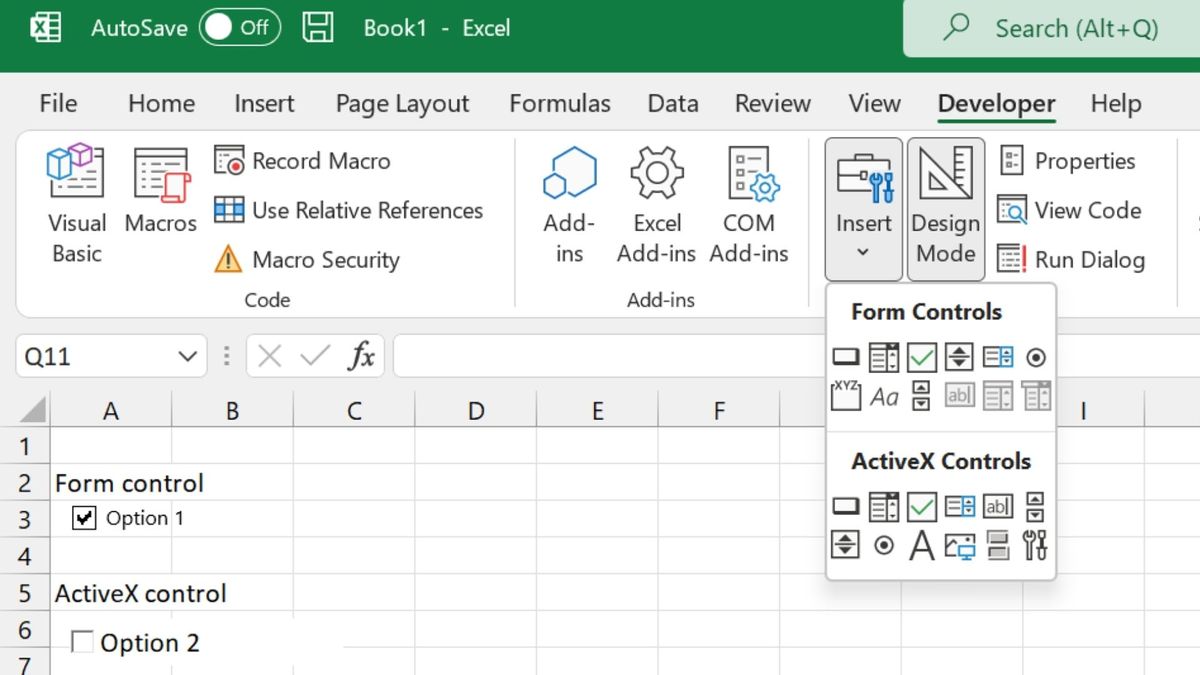Insert an ActiveX Command Button
This screenshot has height=675, width=1200.
[845, 506]
